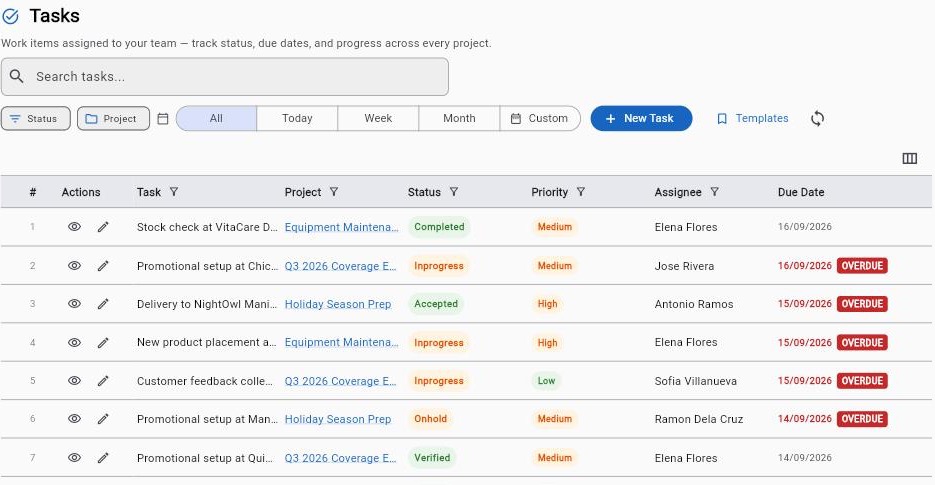The image size is (935, 485).
Task: Click the Delivery to NightOwl task name
Action: pos(206,304)
